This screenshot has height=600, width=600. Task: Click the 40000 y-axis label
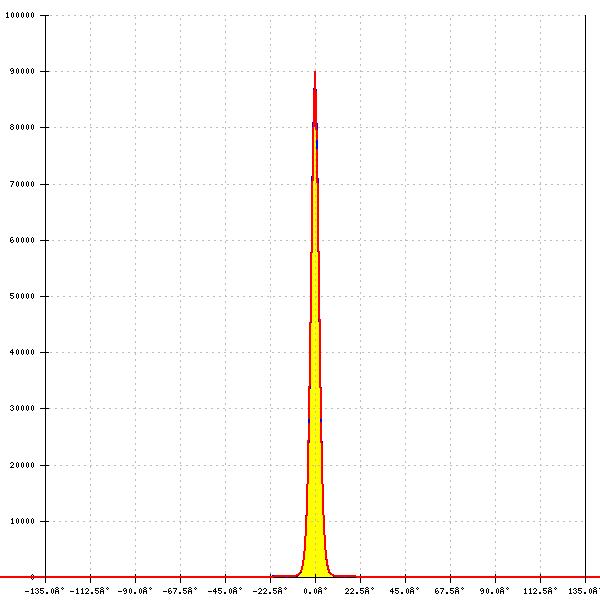pos(22,352)
